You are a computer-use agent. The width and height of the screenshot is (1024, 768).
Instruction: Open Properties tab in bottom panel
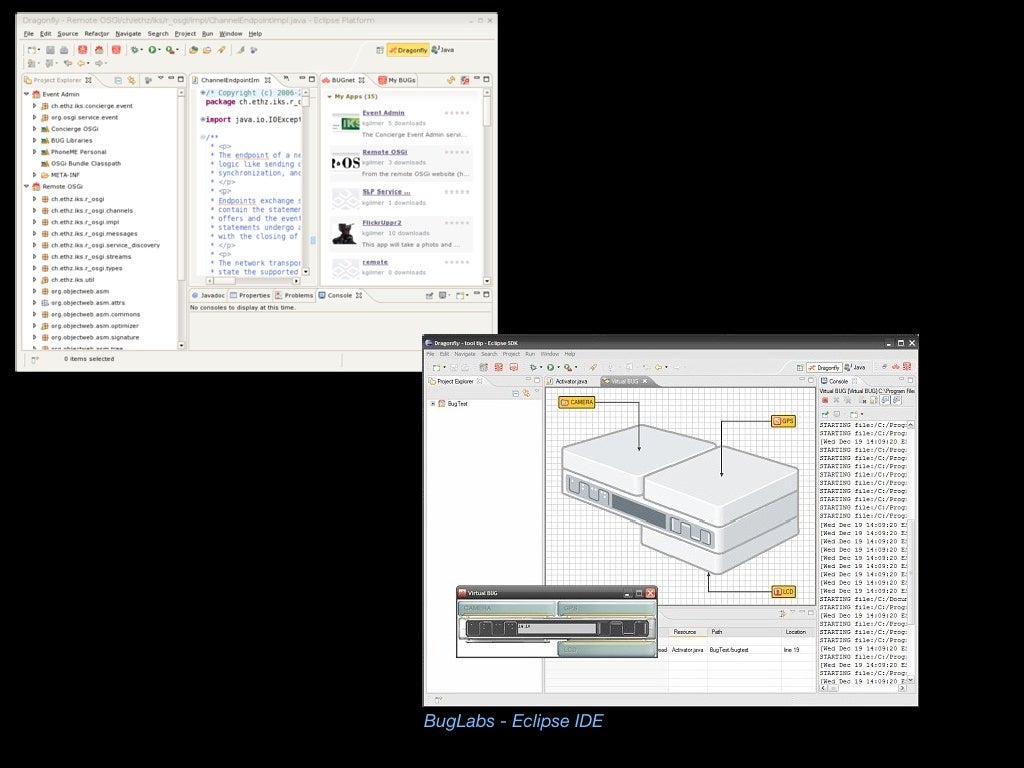(x=249, y=295)
